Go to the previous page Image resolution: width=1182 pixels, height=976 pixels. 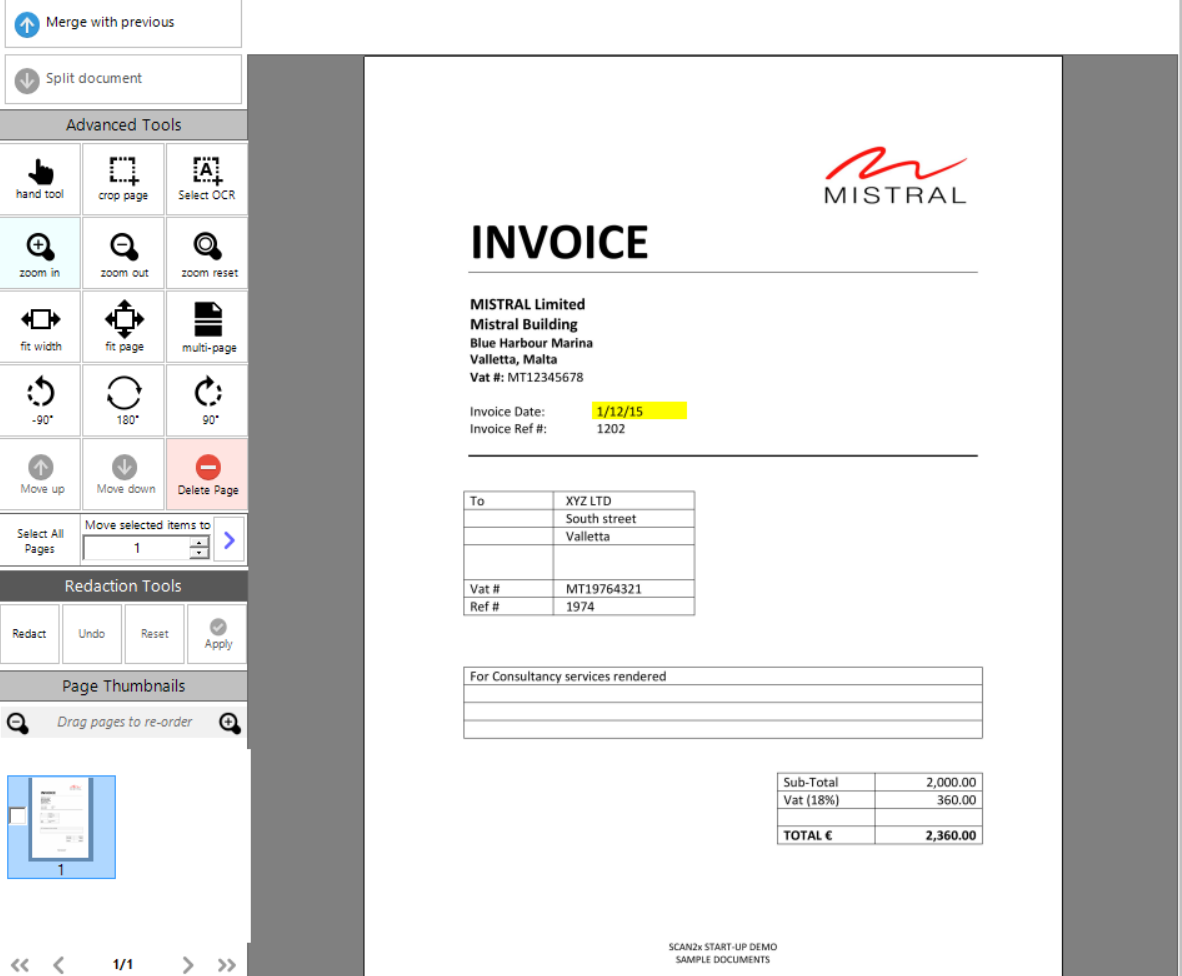click(59, 965)
